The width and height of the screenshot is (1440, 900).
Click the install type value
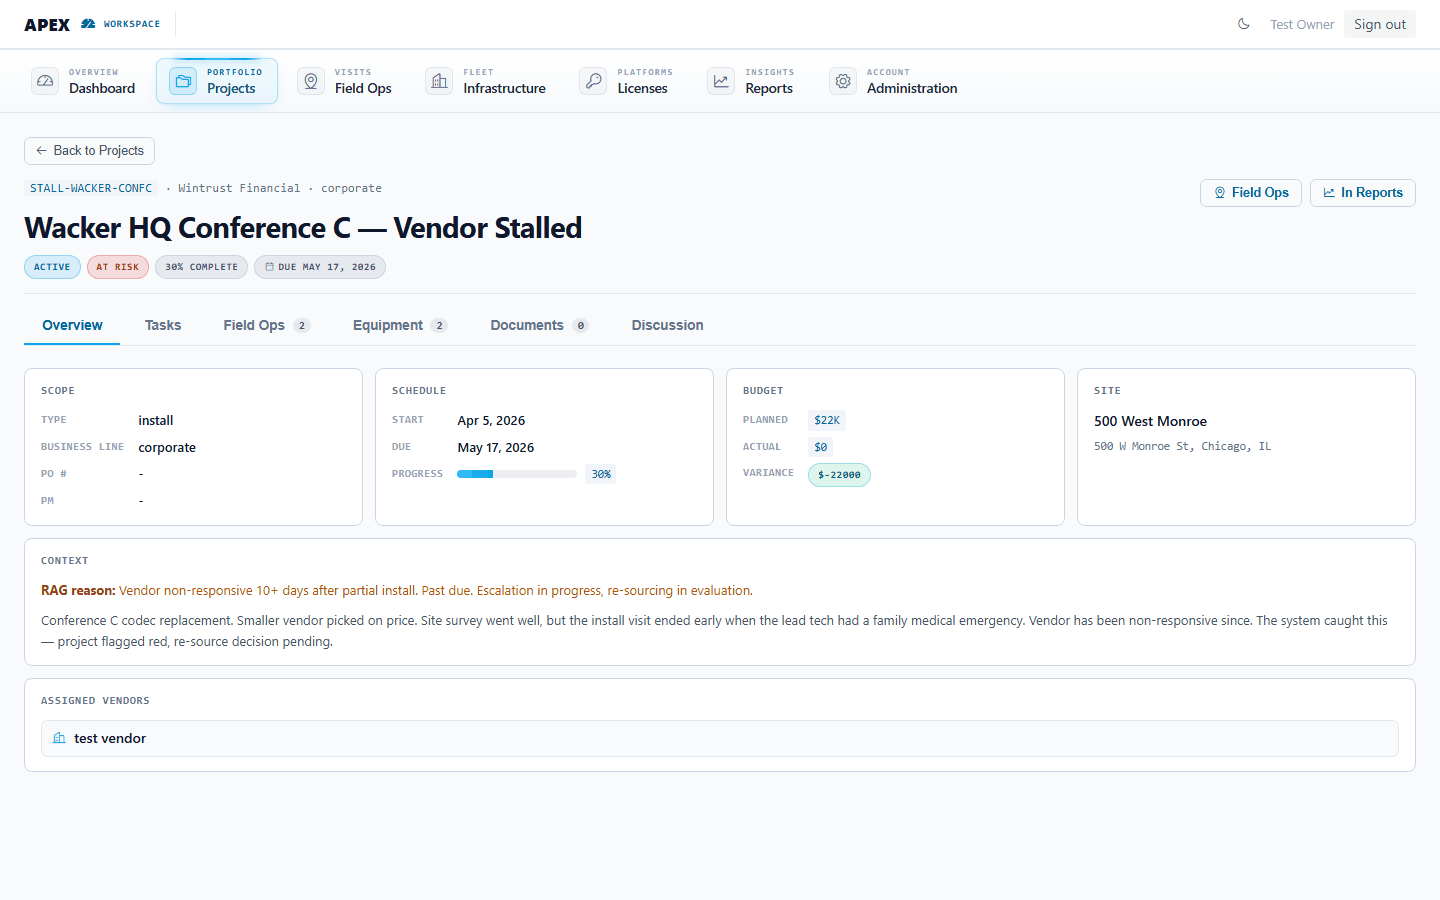[x=156, y=420]
